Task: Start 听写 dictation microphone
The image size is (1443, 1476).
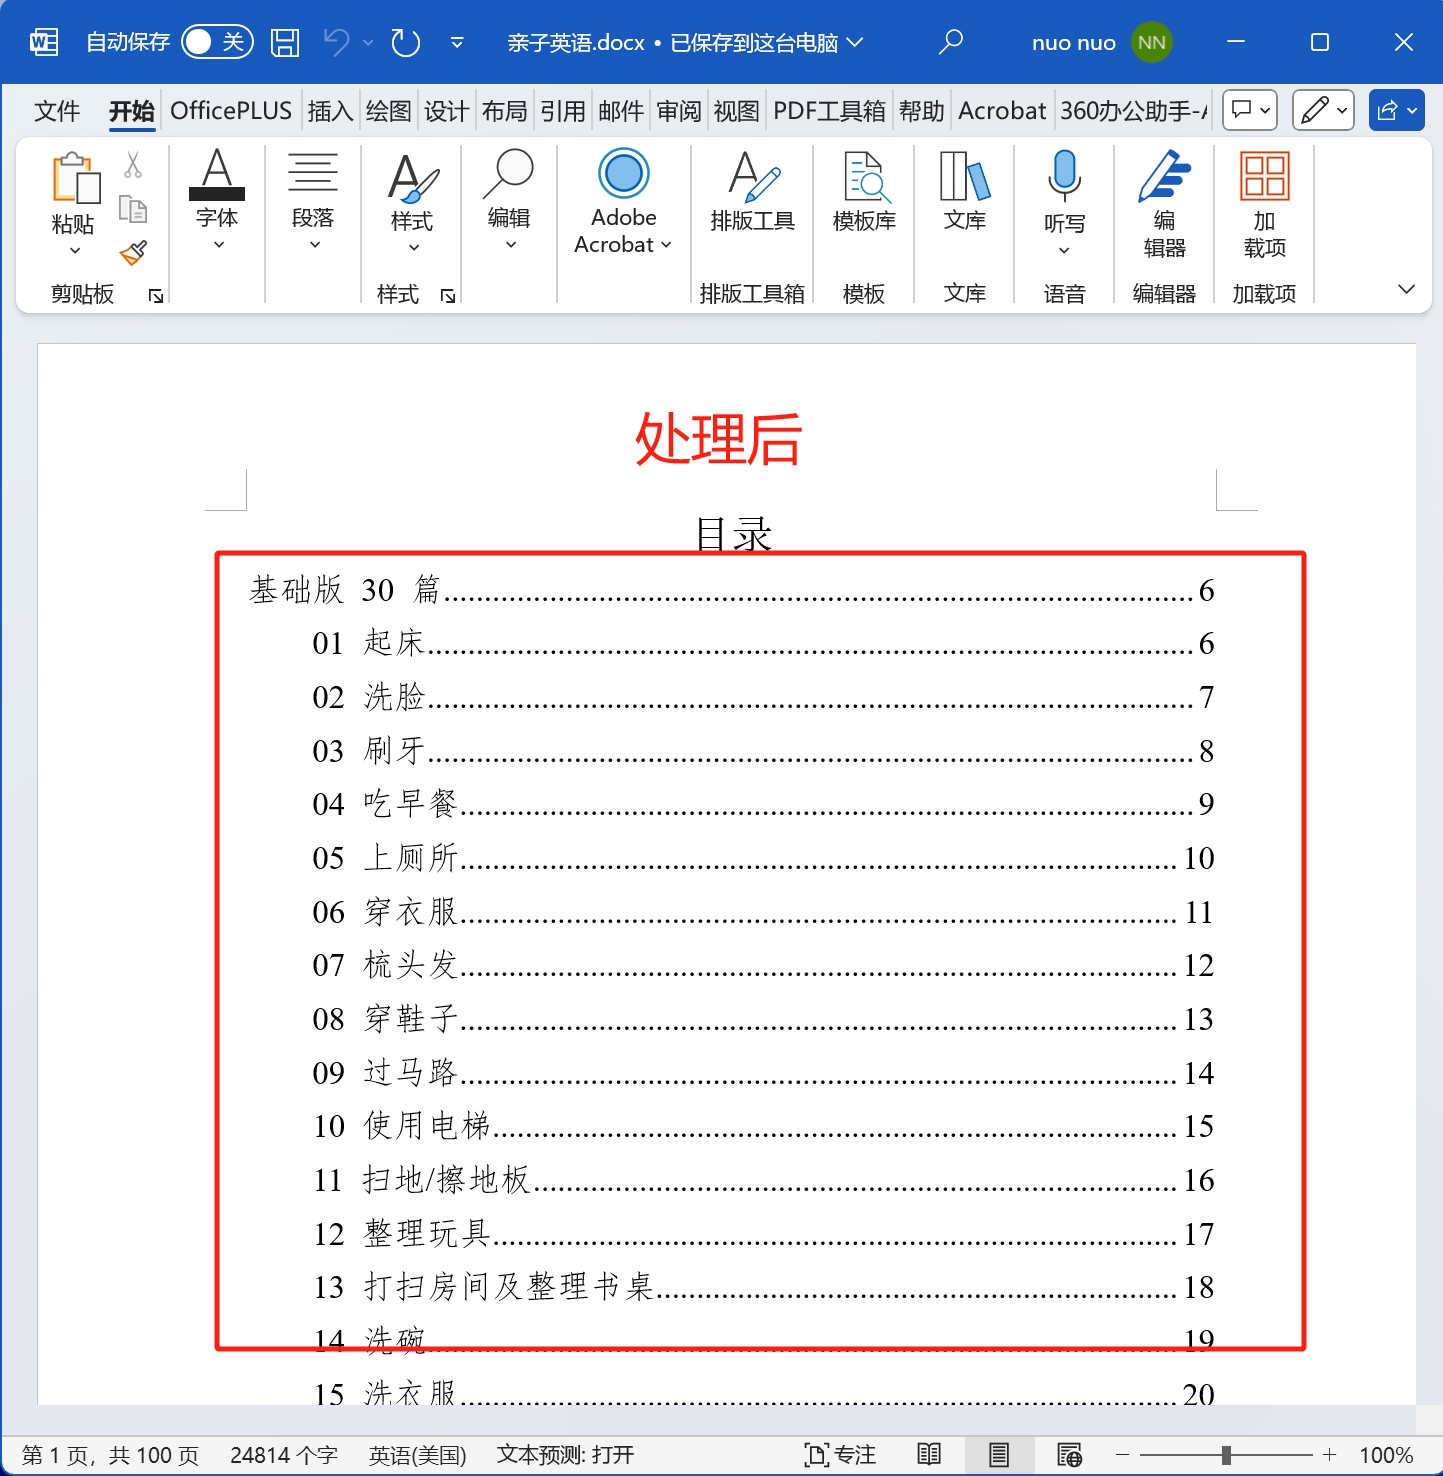Action: point(1064,203)
